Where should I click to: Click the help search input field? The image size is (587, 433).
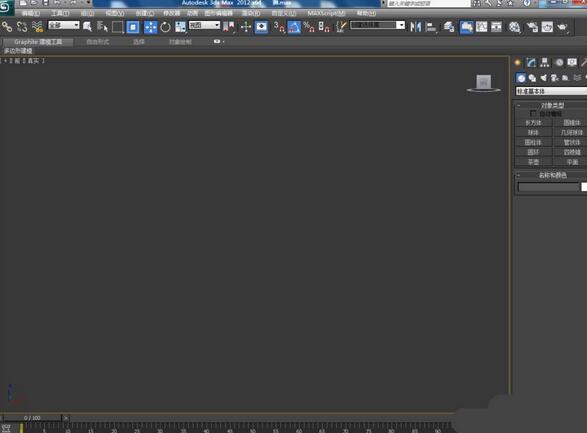(428, 3)
